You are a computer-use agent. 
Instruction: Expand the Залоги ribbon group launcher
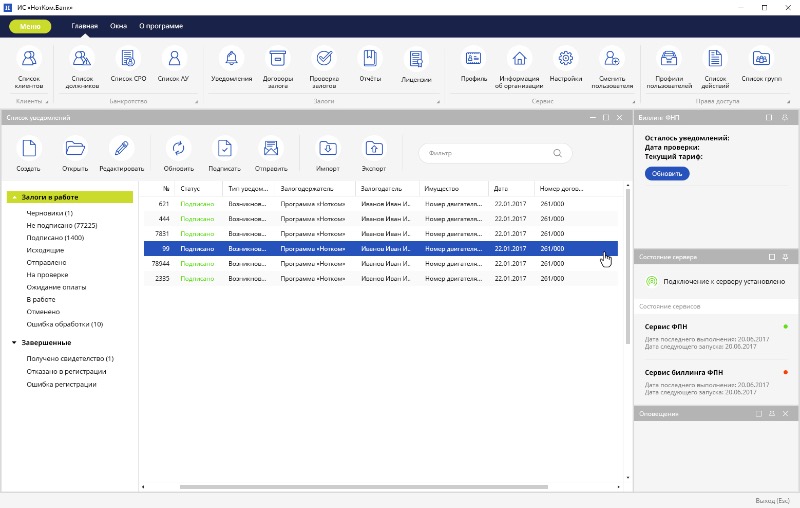pyautogui.click(x=437, y=102)
